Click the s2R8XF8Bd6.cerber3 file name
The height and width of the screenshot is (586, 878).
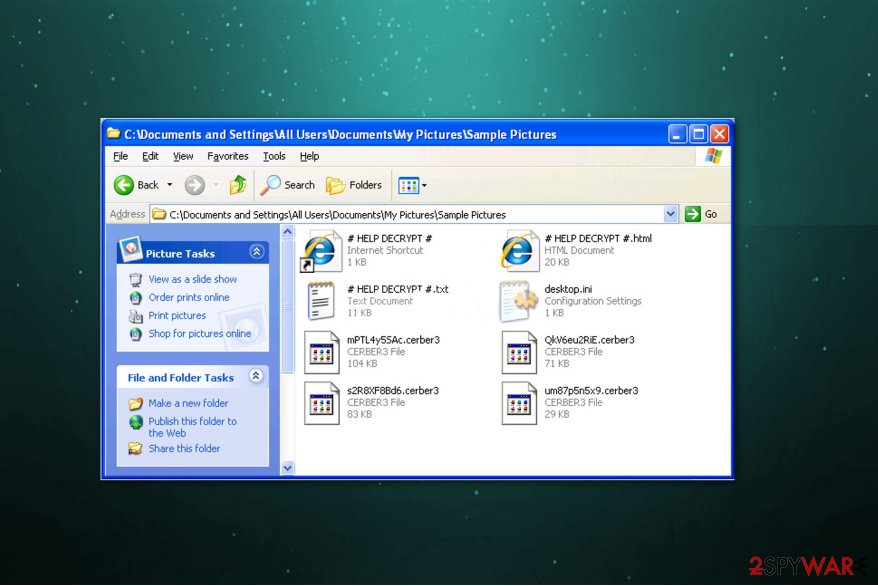(x=393, y=391)
